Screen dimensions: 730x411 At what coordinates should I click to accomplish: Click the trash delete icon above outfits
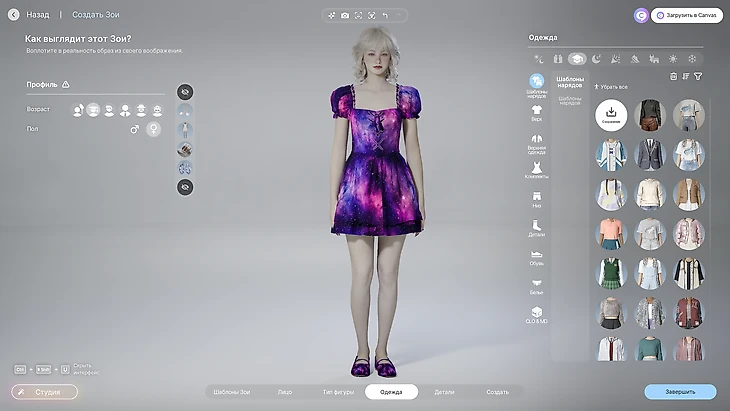[673, 76]
